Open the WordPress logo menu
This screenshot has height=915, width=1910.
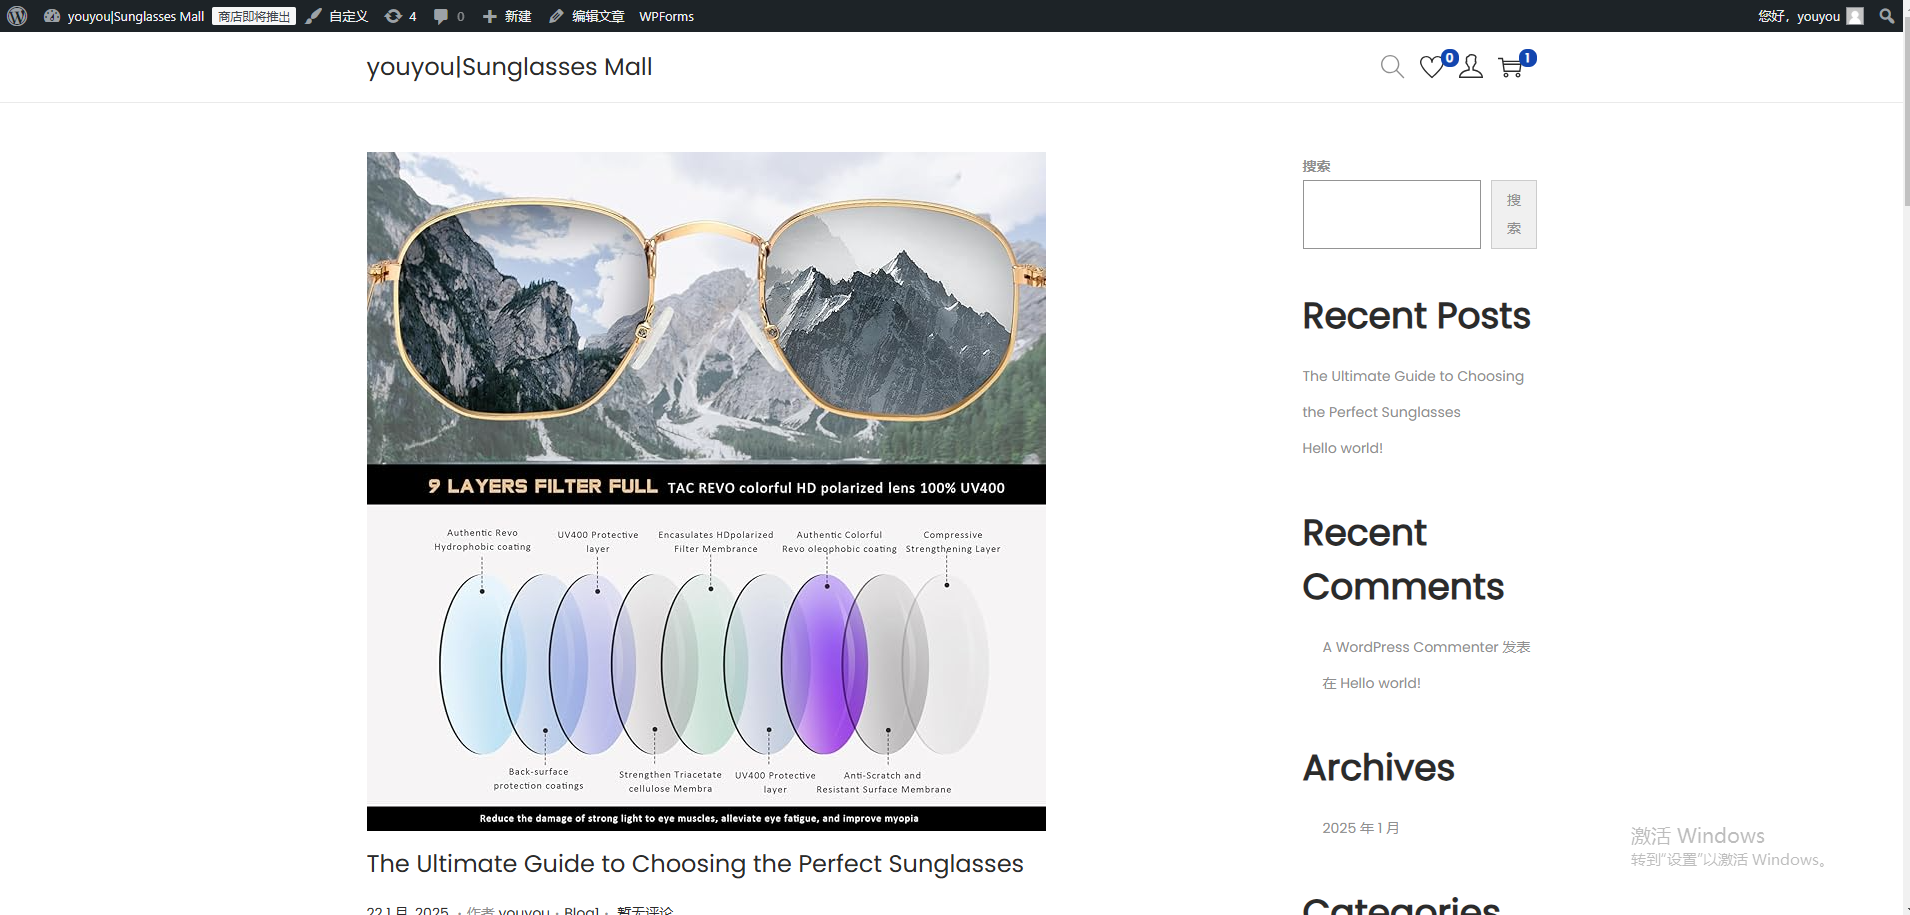pos(17,16)
